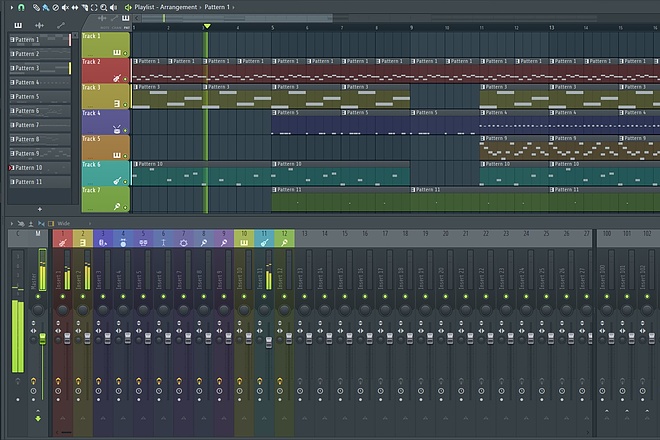Toggle the magnet snap icon in playlist toolbar
The width and height of the screenshot is (660, 440).
(21, 7)
